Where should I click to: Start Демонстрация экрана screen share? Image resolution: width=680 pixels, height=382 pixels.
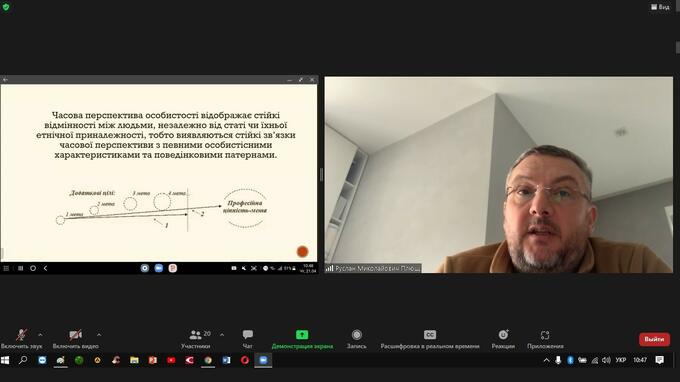click(x=302, y=339)
